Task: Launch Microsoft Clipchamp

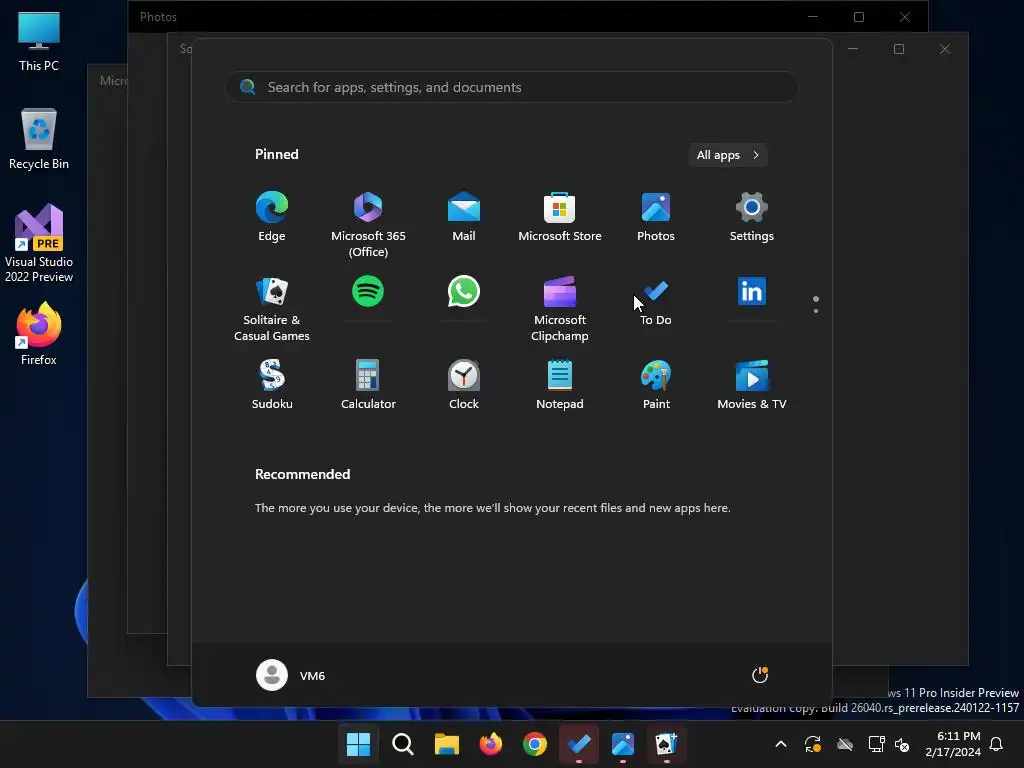Action: pos(560,308)
